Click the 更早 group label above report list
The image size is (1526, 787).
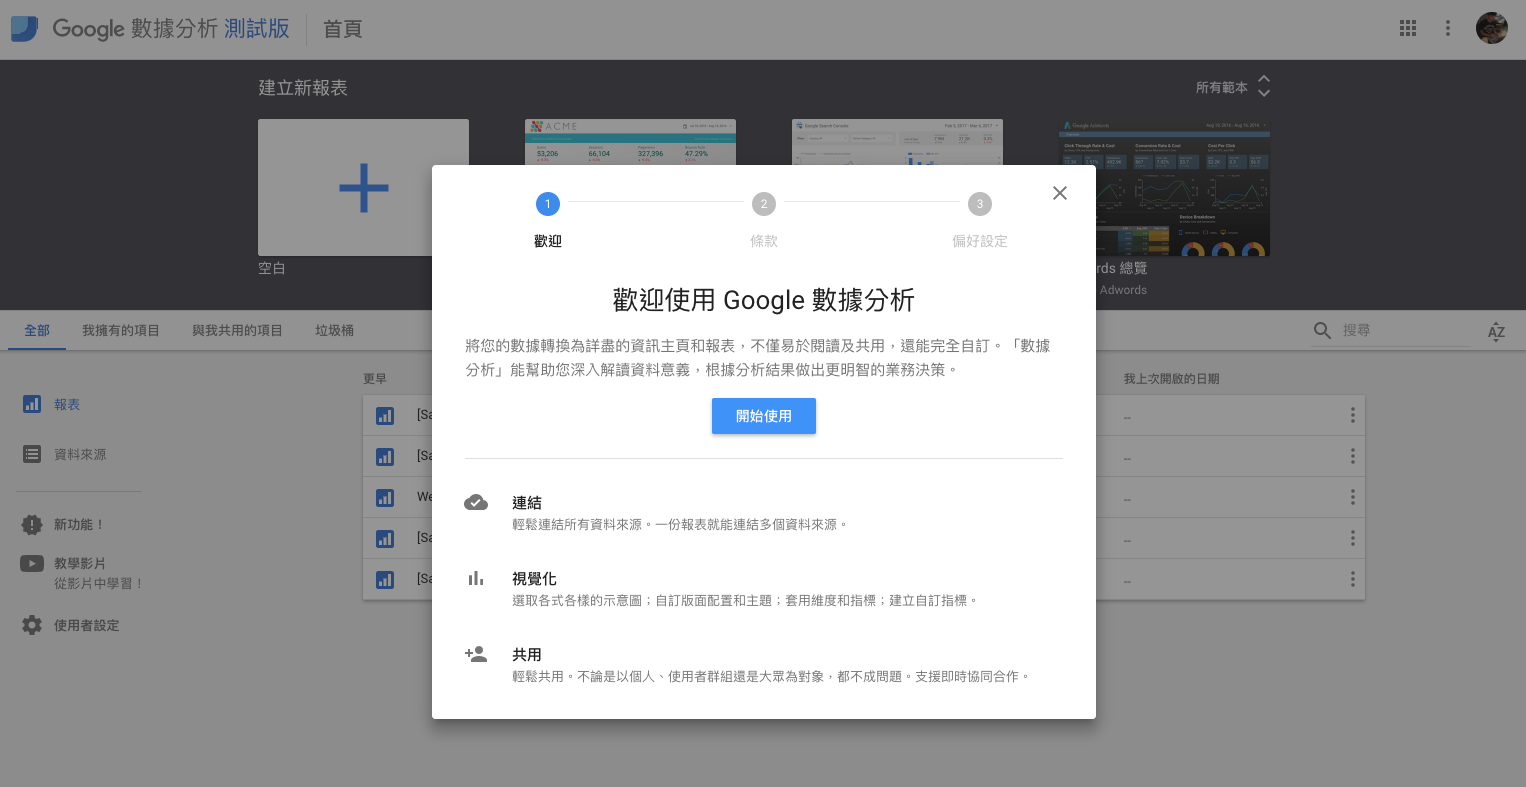point(375,378)
